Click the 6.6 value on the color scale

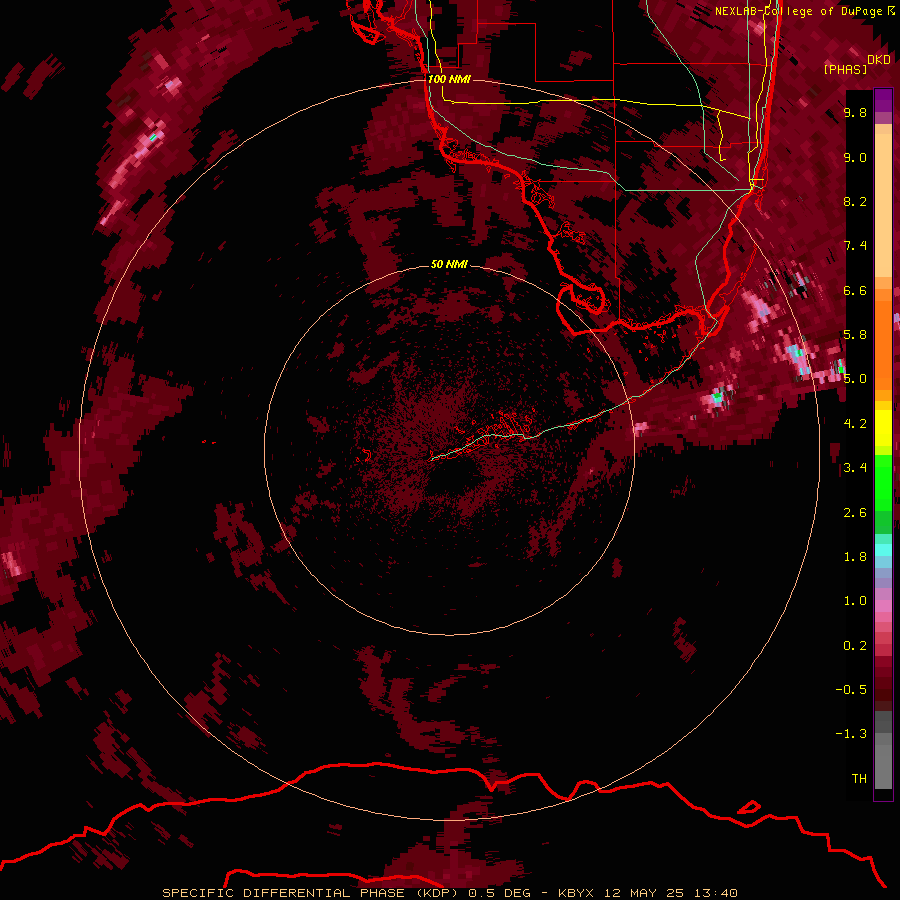click(855, 290)
